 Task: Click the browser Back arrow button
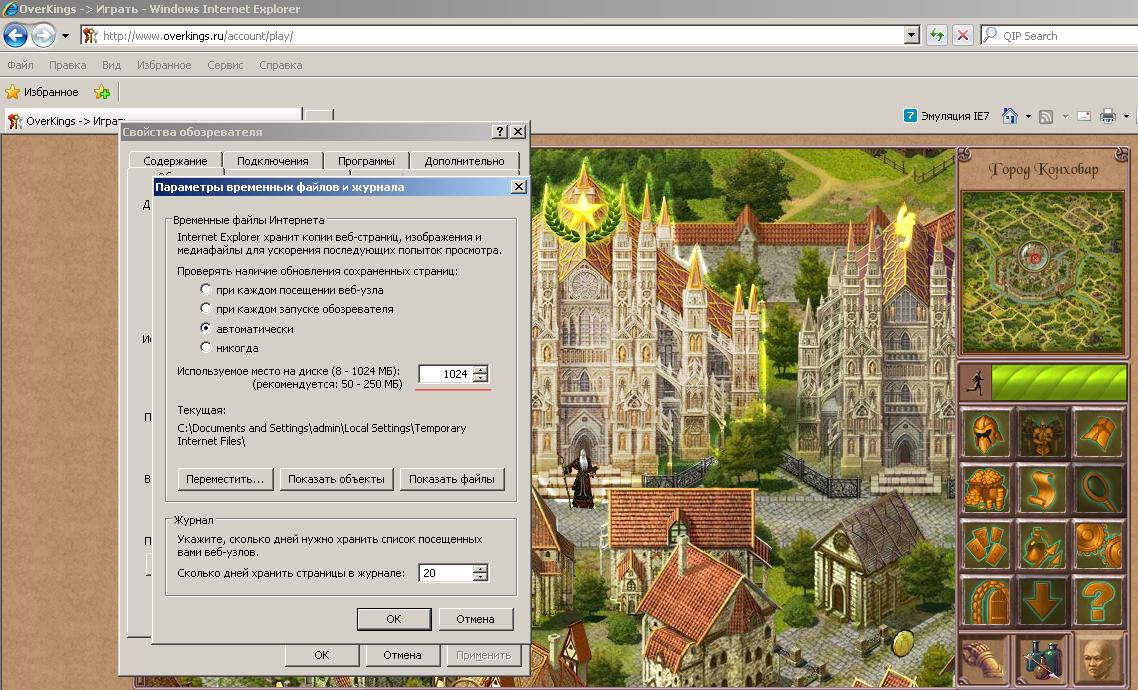pos(15,35)
